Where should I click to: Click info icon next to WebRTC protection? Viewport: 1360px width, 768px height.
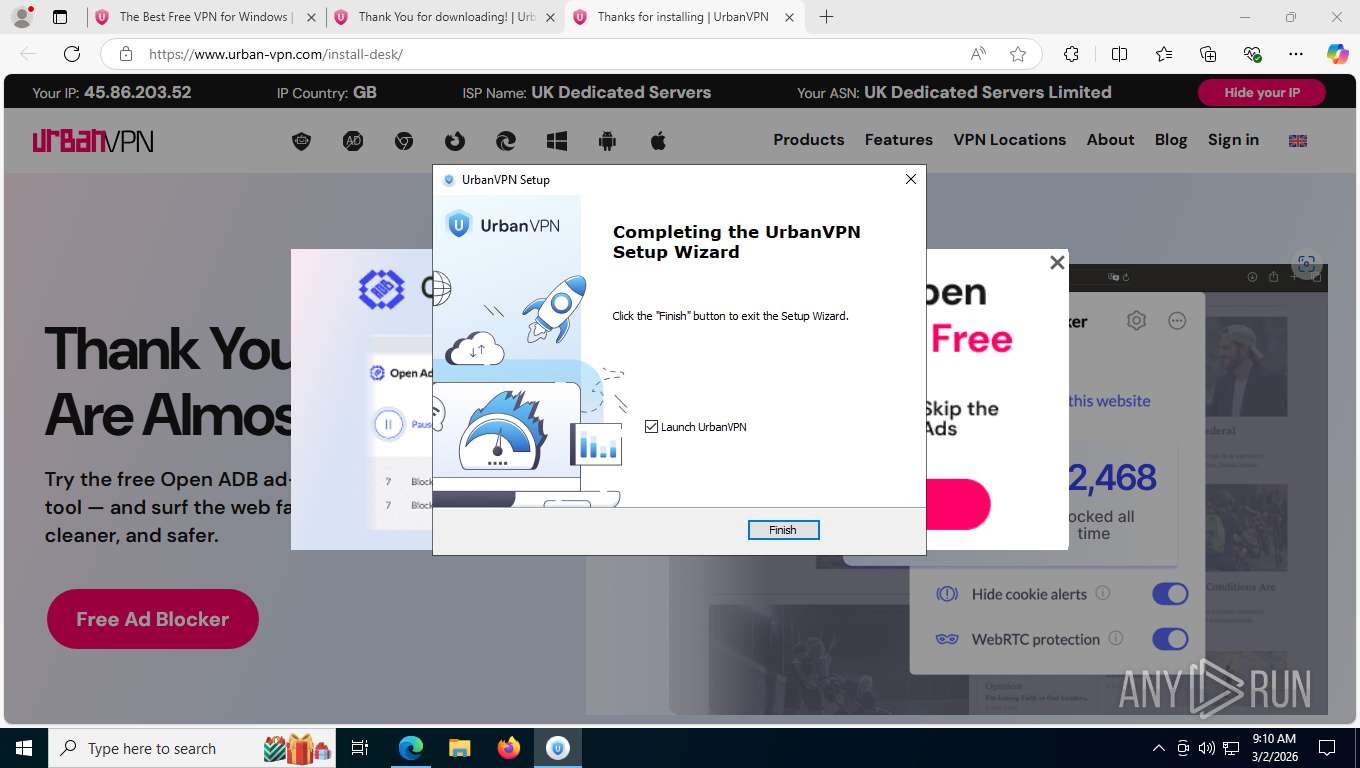point(1116,638)
